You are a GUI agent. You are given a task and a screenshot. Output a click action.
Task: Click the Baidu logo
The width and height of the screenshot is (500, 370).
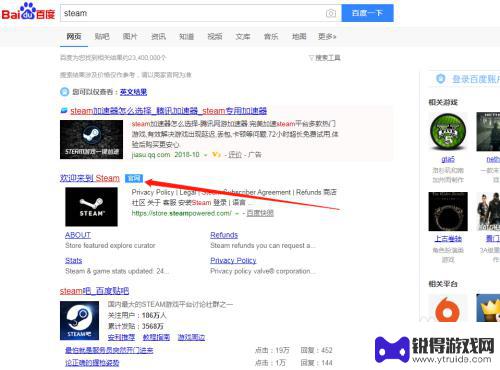28,12
